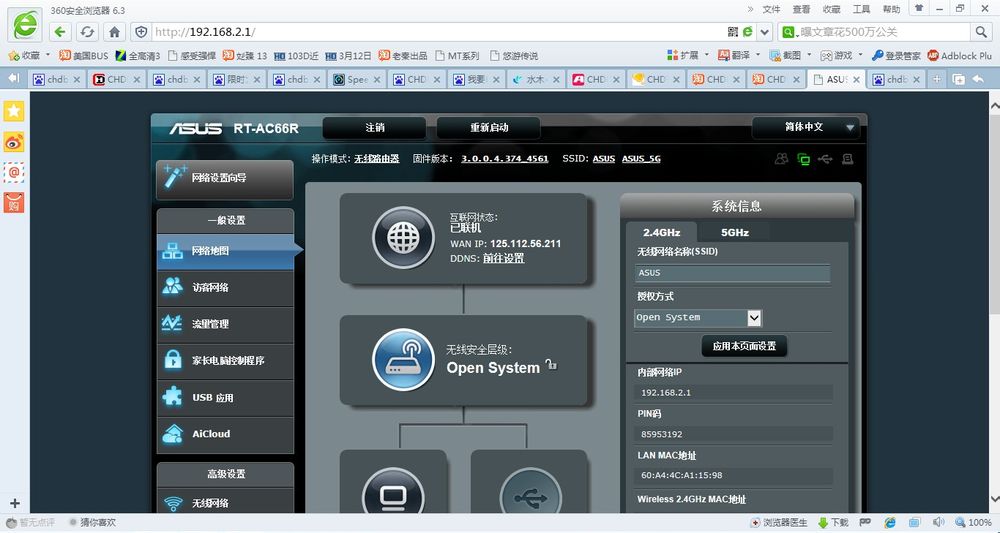Go back with the green arrow button
1000x533 pixels.
pos(60,32)
